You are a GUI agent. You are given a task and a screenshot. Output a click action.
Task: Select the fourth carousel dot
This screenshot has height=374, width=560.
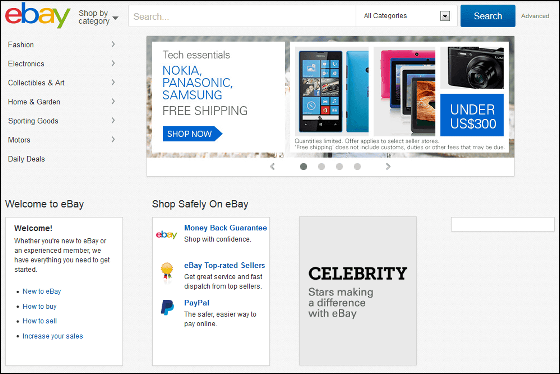[357, 166]
